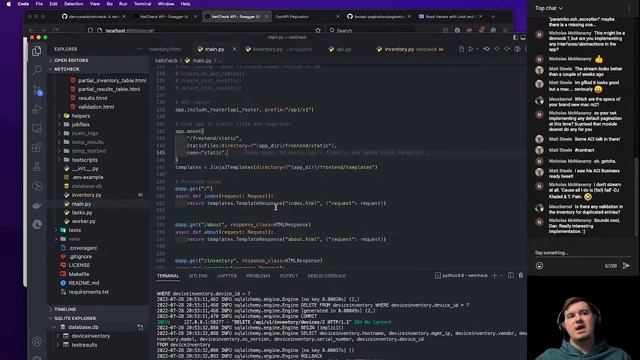Click browser Search field
Screen dimensions: 640x360
pyautogui.click(x=371, y=30)
